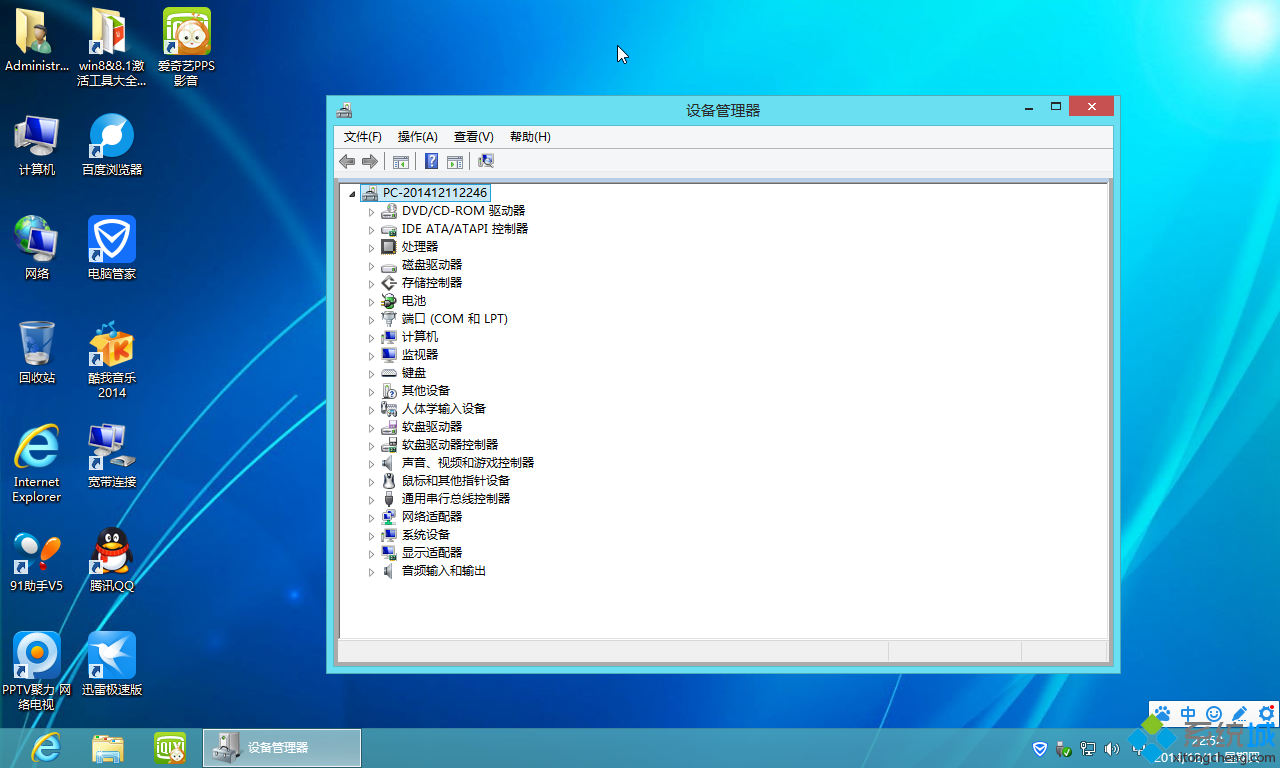
Task: Expand the IDE ATA/ATAPI 控制器 node
Action: point(371,230)
